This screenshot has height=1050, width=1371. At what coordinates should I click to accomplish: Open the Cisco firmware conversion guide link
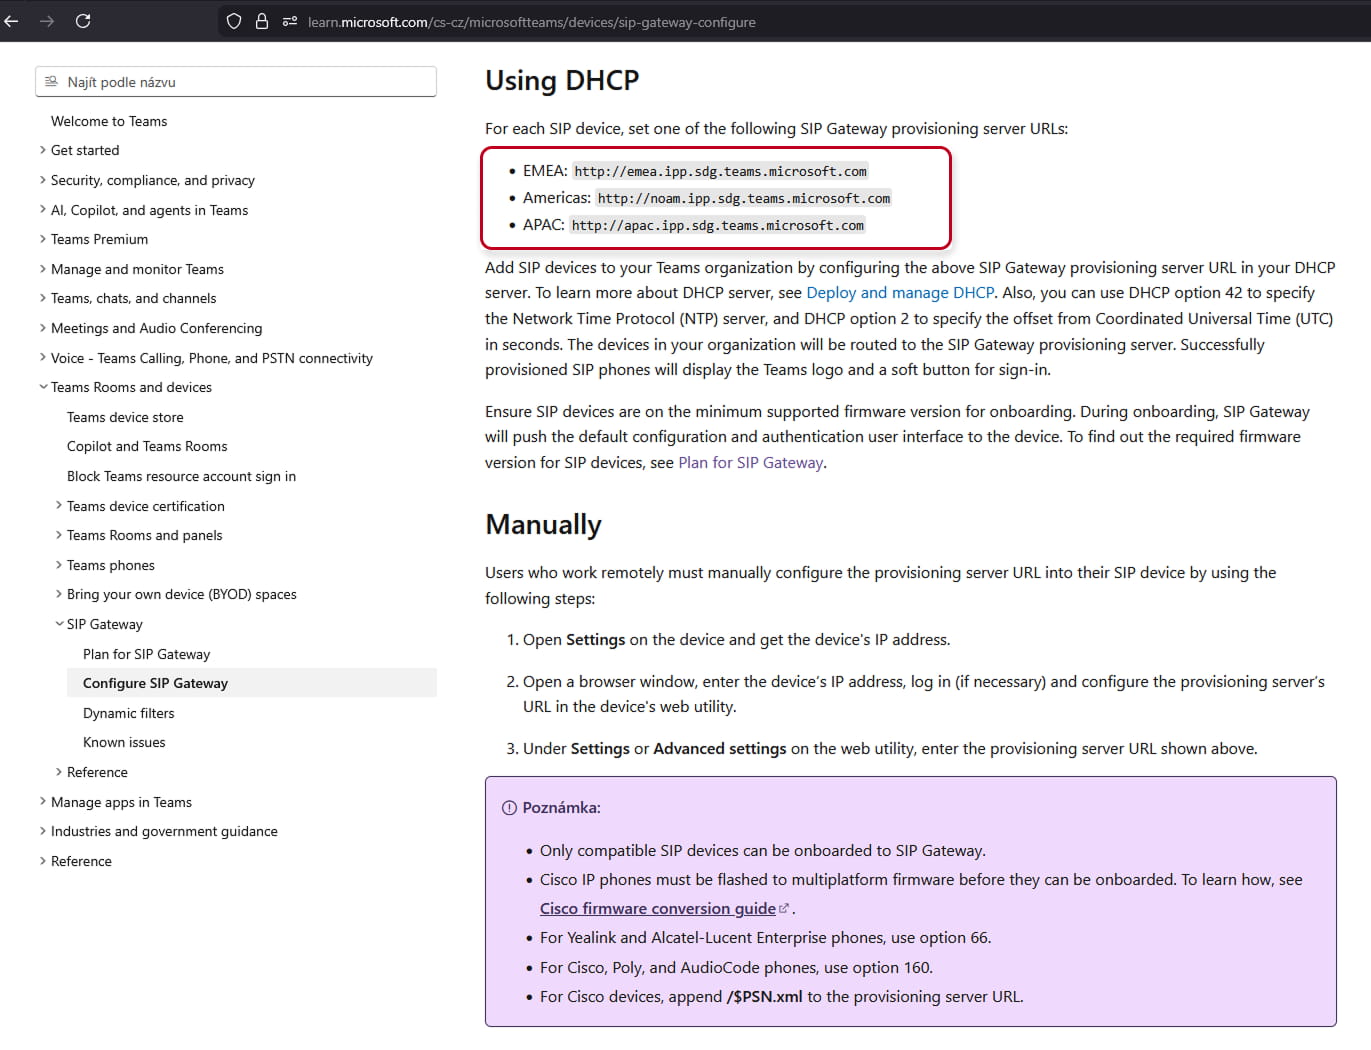(657, 909)
